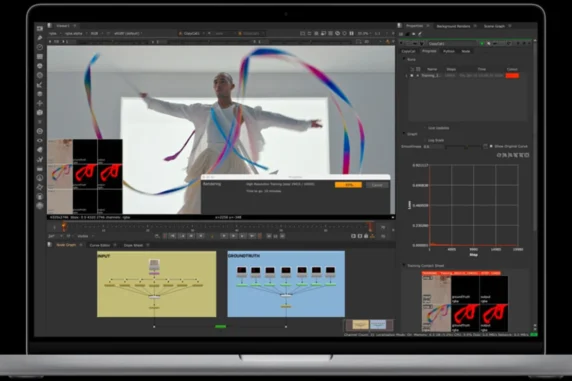
Task: Click the Smoothness value field
Action: (433, 146)
